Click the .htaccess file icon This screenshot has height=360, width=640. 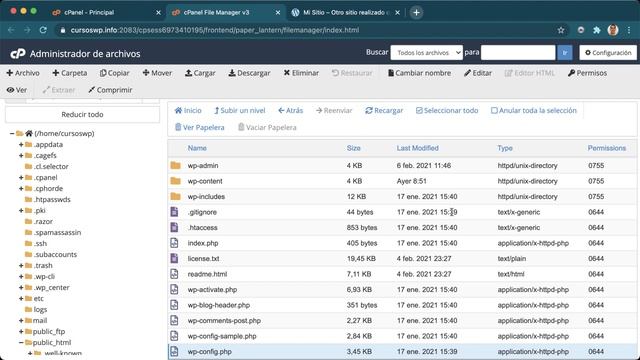(x=174, y=228)
